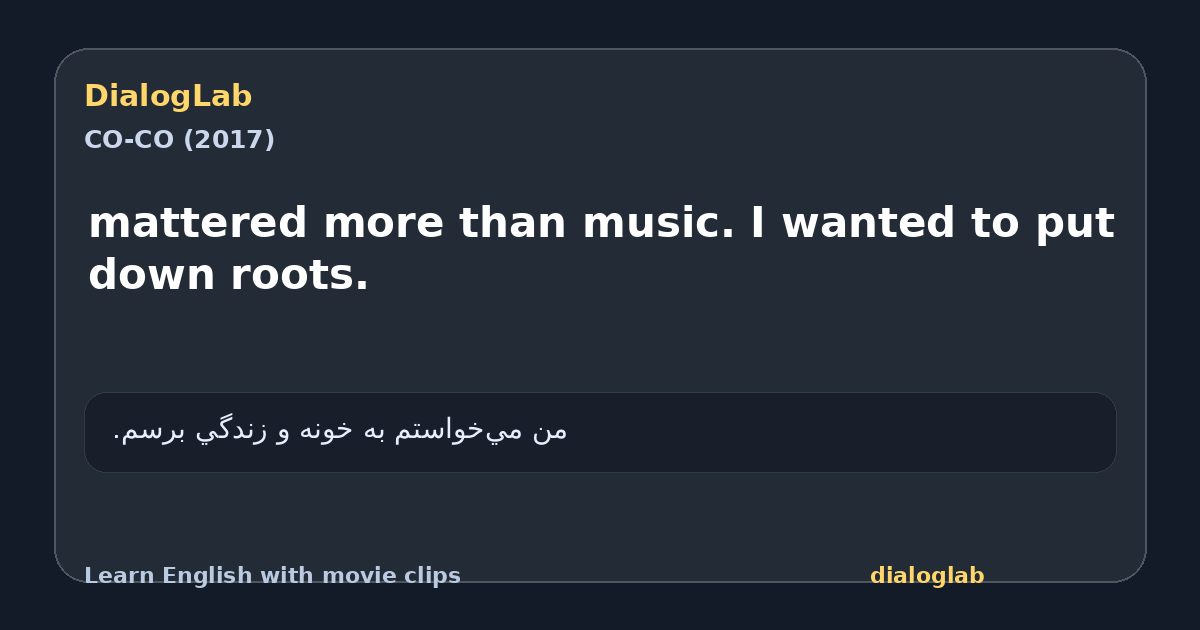Select the word "mattered" in the subtitle
1200x630 pixels.
tap(198, 223)
